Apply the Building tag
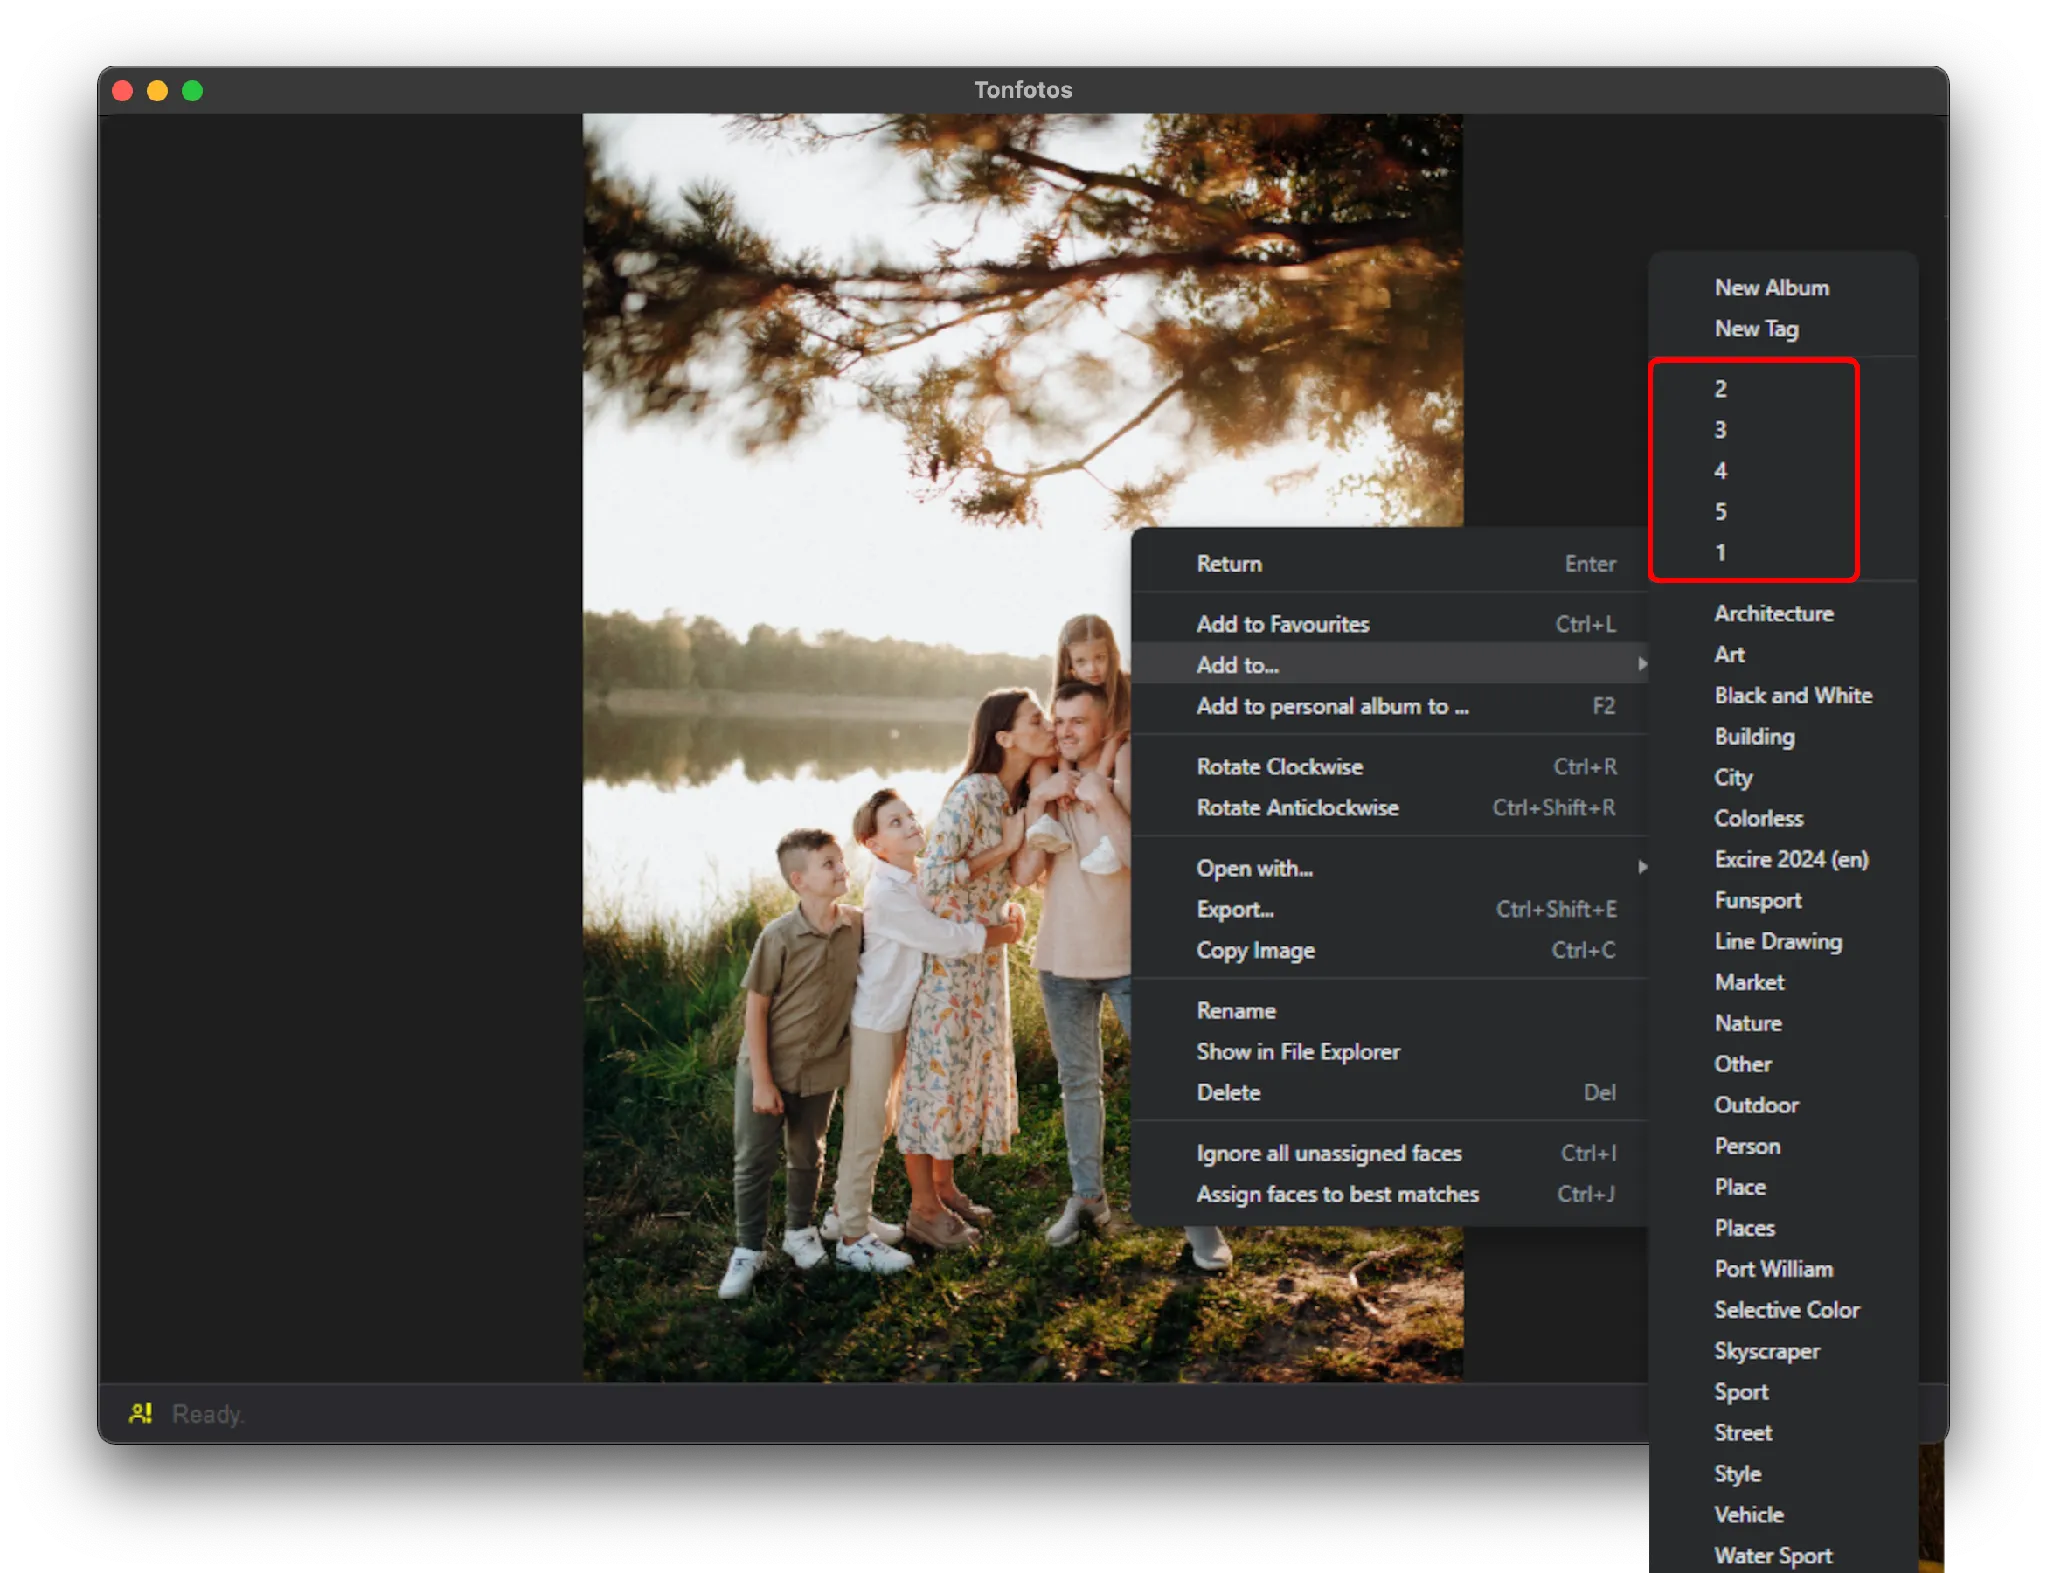This screenshot has height=1573, width=2047. click(x=1783, y=736)
